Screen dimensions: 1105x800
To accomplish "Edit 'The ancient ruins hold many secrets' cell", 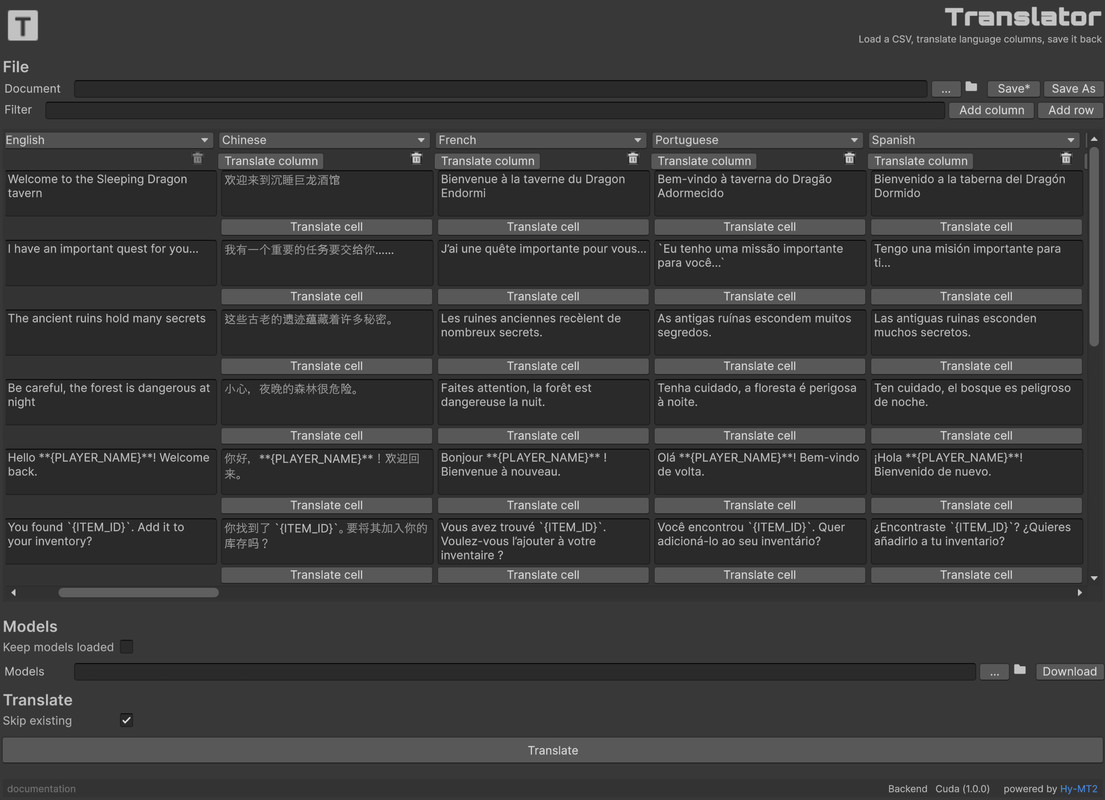I will 111,332.
